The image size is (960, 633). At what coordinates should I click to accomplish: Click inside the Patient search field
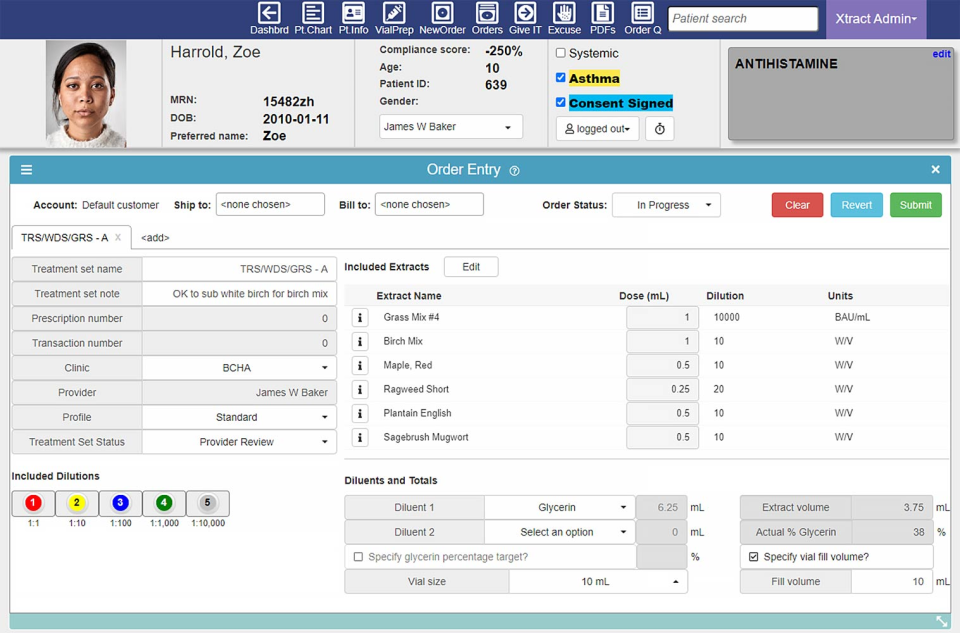pos(742,18)
